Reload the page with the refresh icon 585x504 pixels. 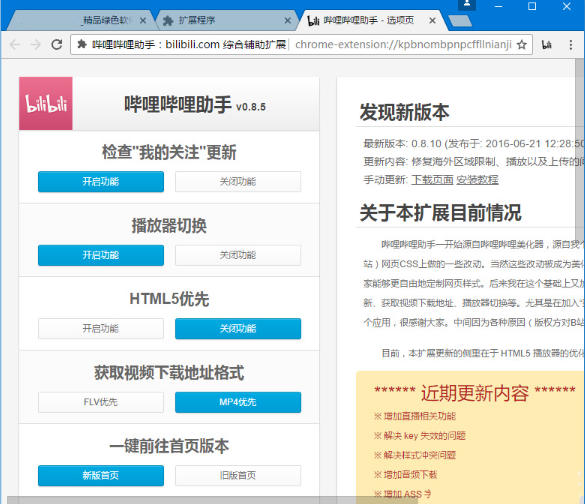[x=57, y=45]
